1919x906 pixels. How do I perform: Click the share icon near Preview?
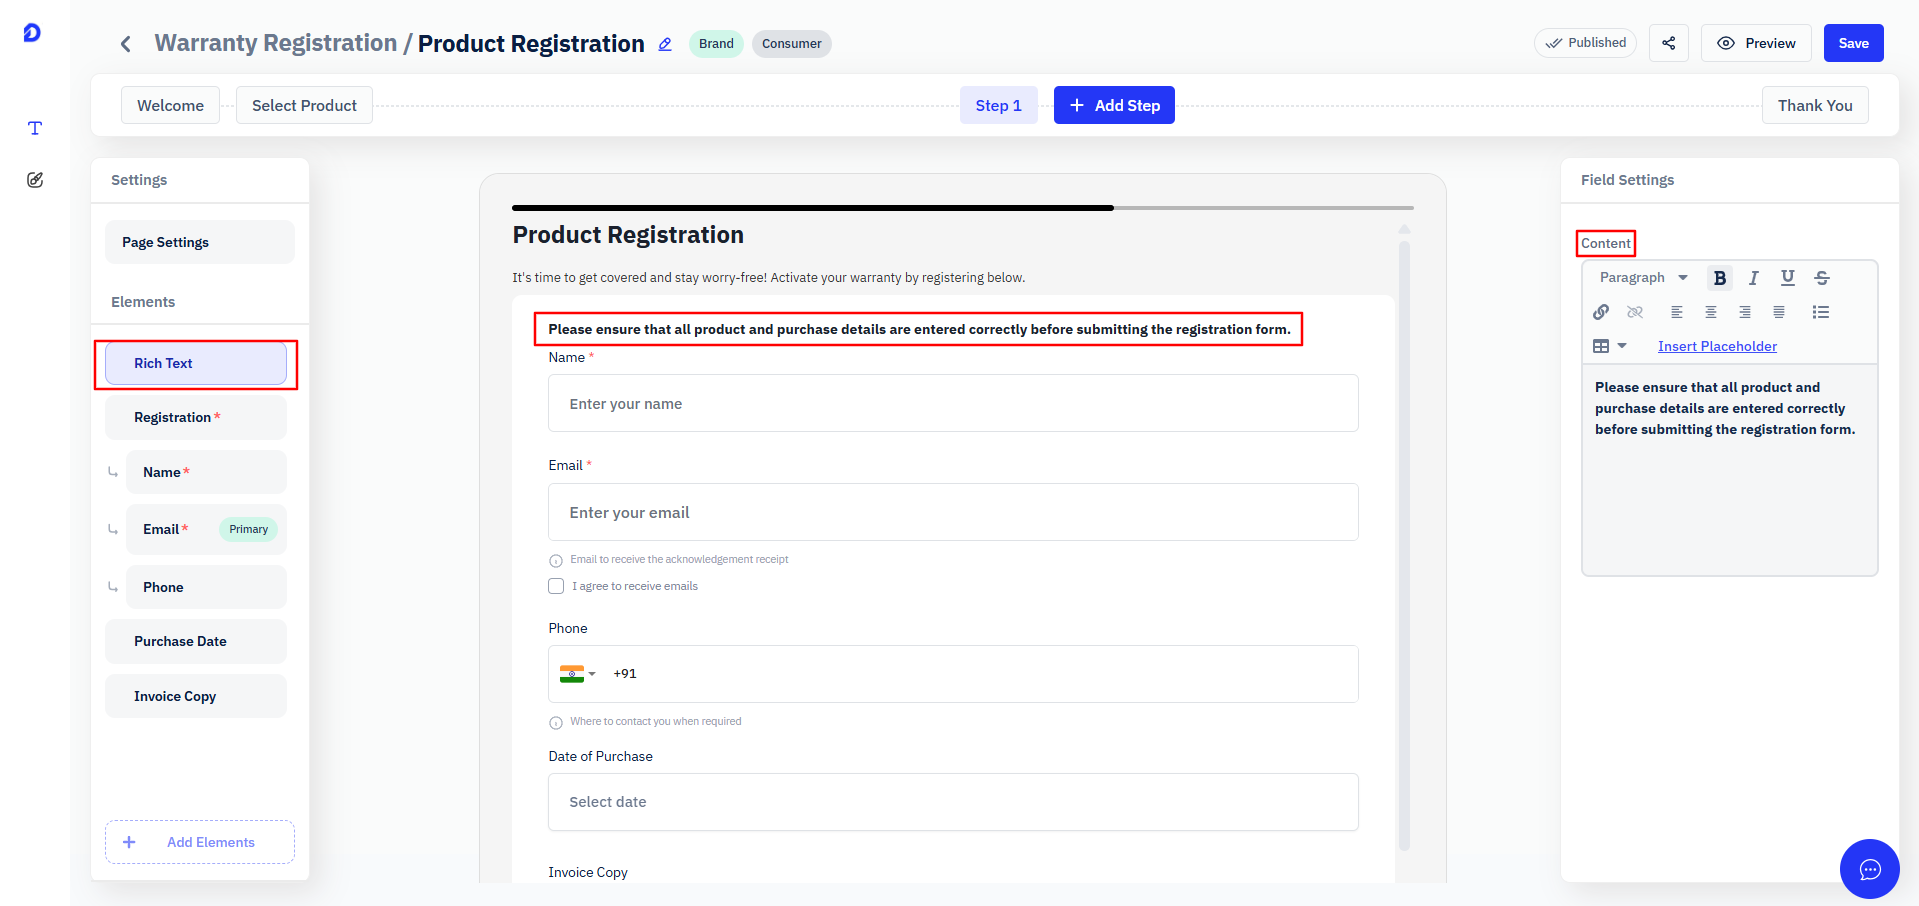click(1669, 43)
